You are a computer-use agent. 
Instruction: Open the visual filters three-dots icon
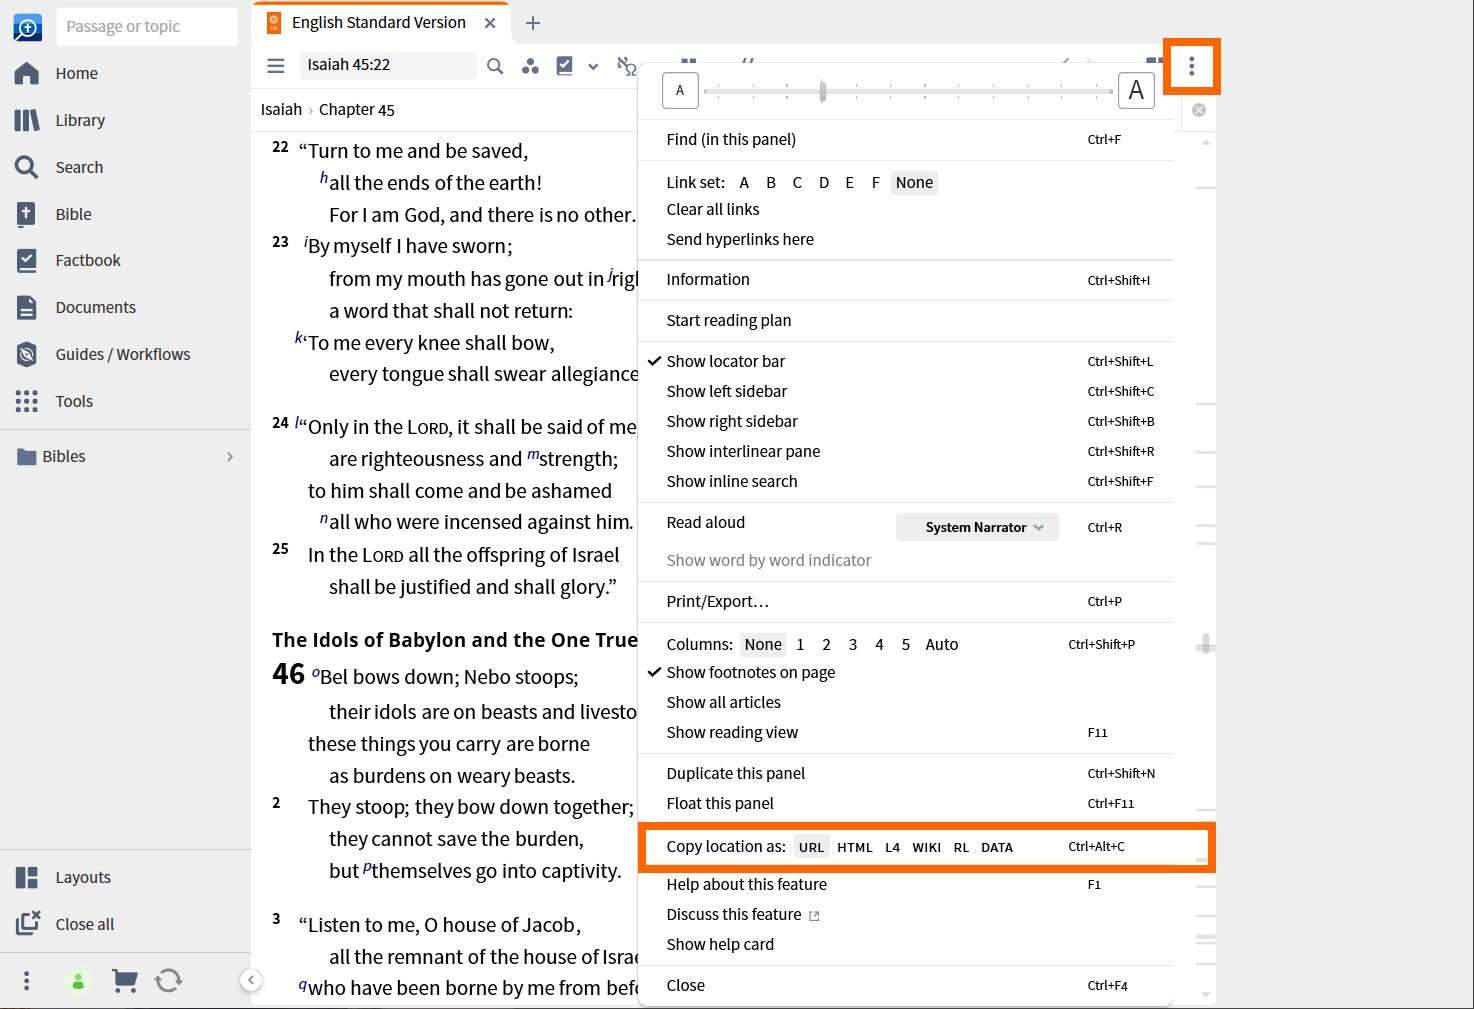(531, 66)
